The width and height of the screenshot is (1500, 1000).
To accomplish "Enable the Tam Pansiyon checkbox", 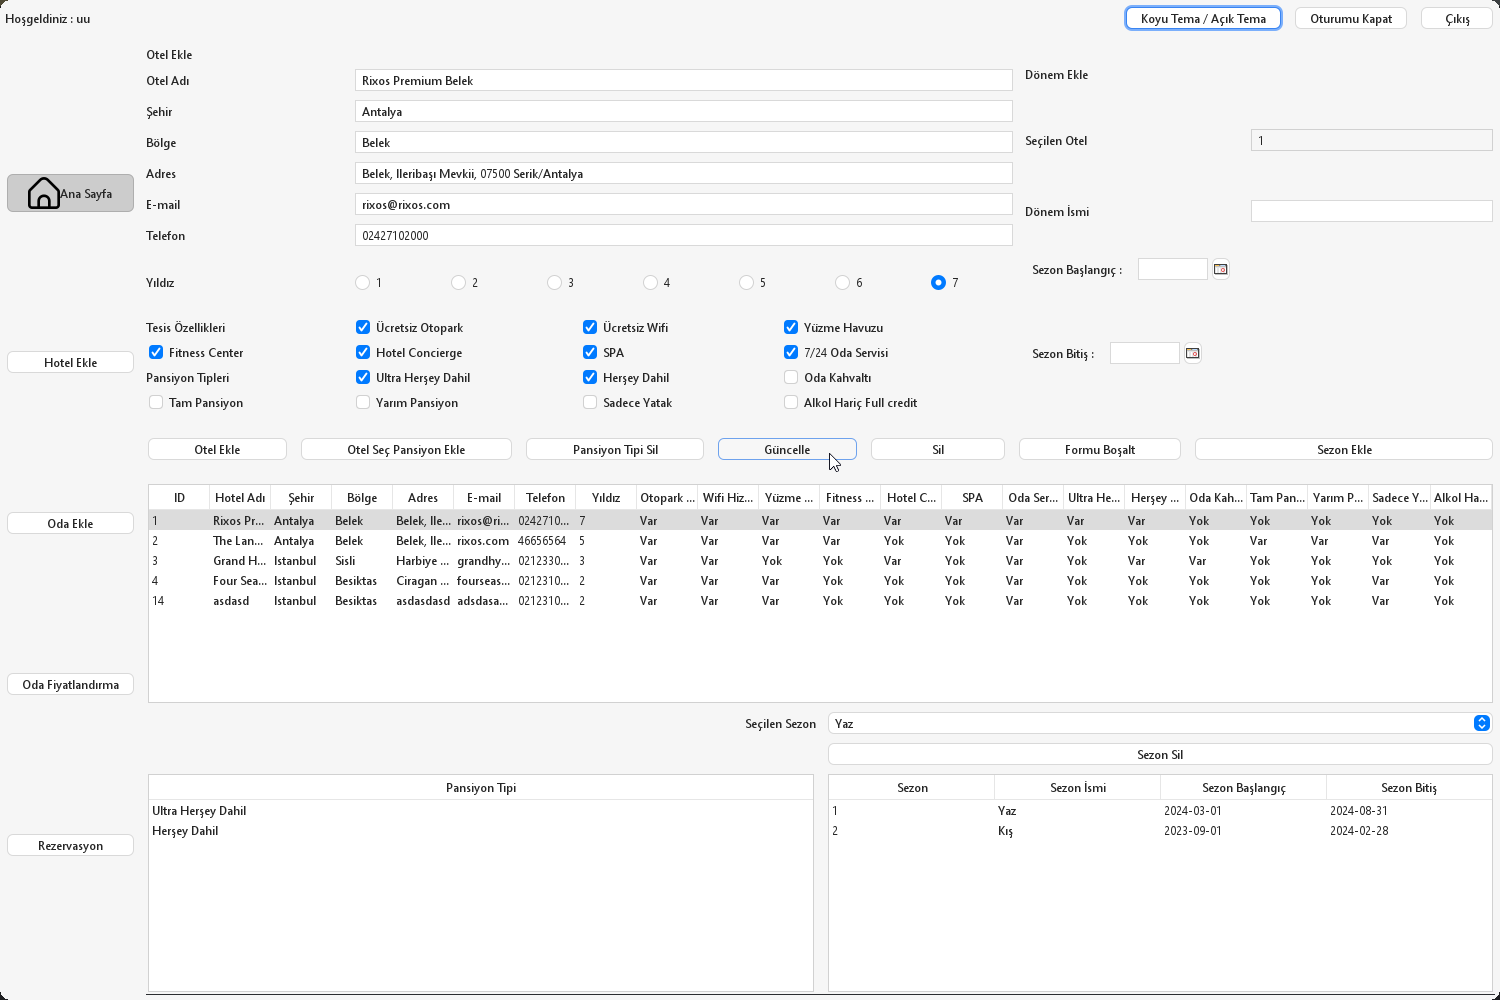I will (156, 402).
